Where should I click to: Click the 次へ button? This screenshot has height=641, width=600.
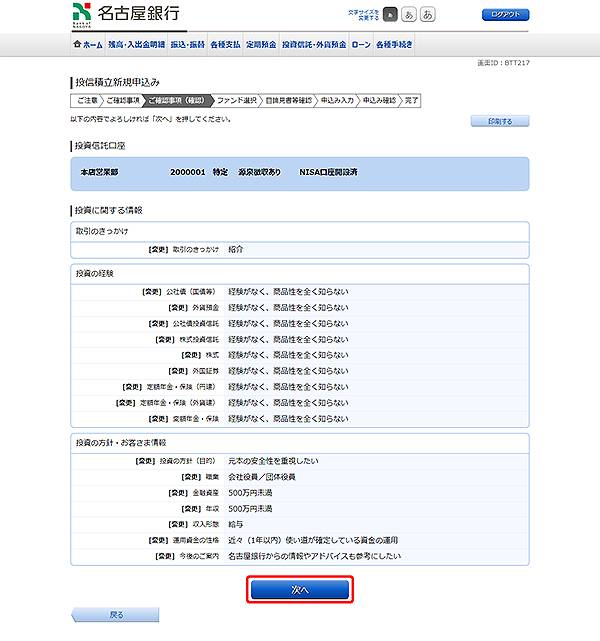point(300,589)
